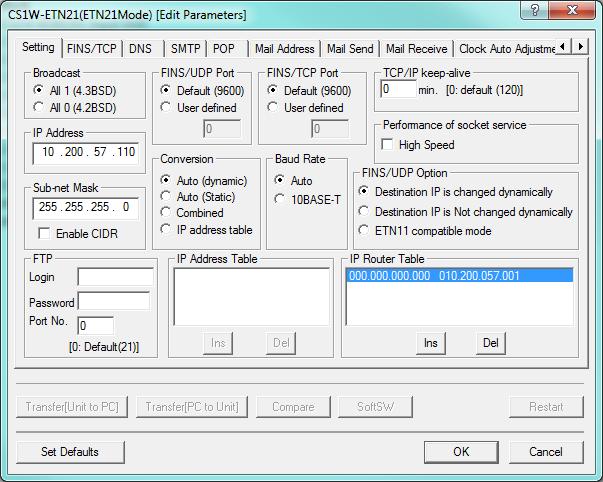This screenshot has height=482, width=603.
Task: Select router entry 000.000.000.000 010.200.057.001
Action: (460, 275)
